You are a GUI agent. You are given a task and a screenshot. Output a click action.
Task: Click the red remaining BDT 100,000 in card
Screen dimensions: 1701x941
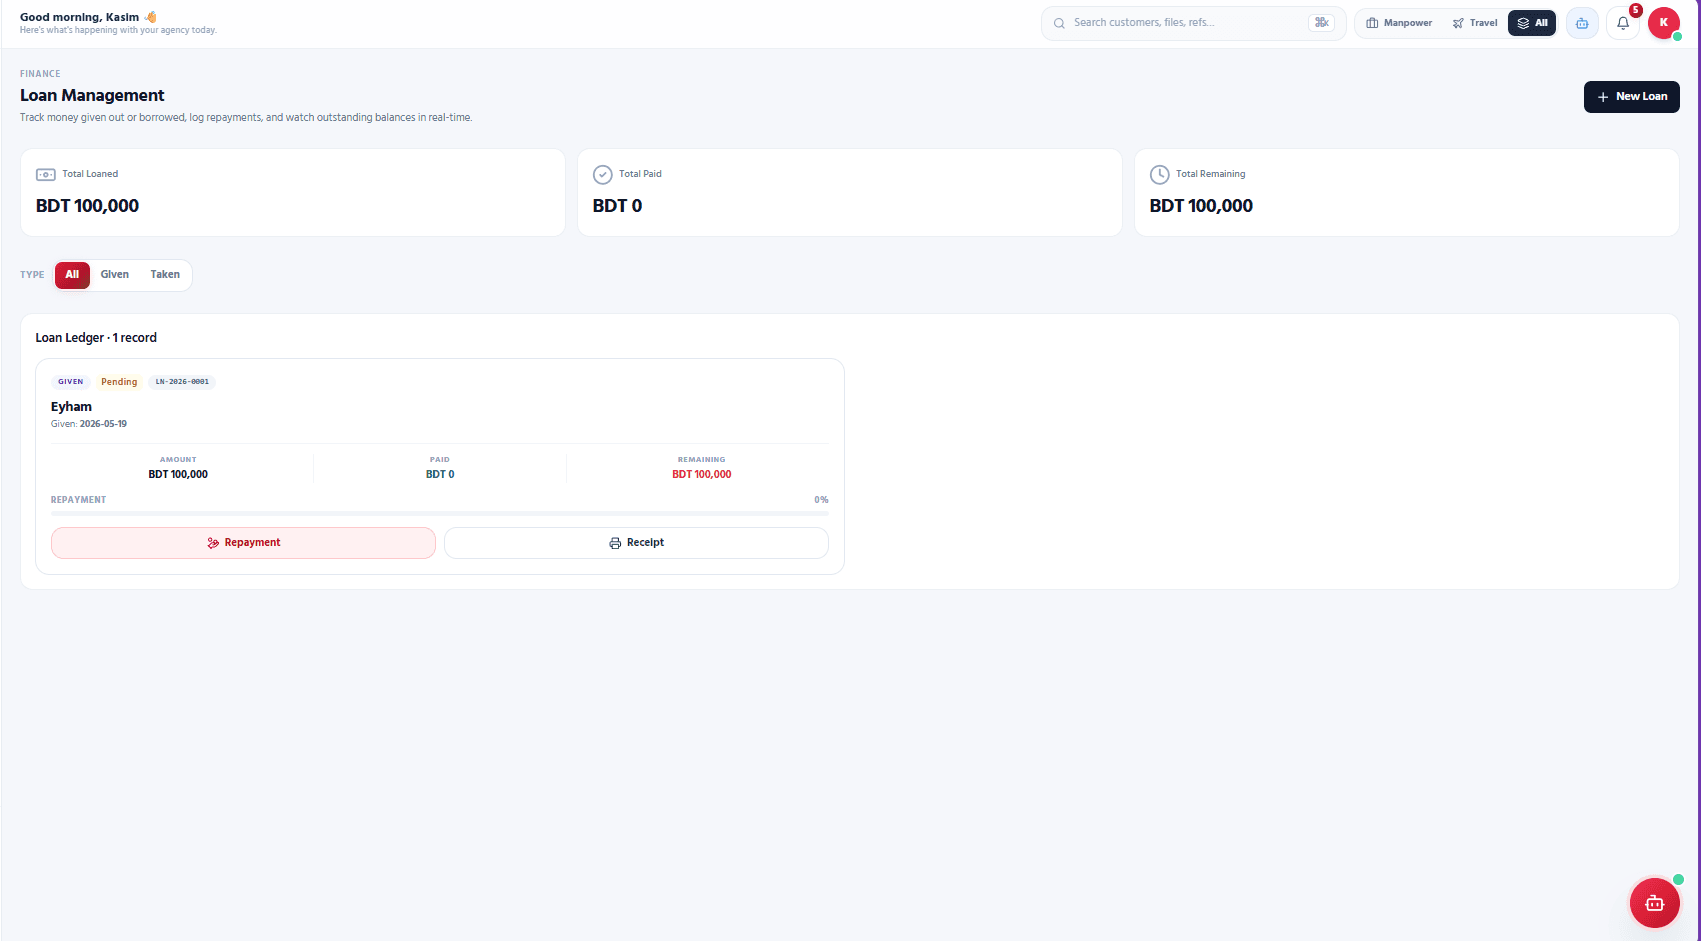pyautogui.click(x=702, y=475)
